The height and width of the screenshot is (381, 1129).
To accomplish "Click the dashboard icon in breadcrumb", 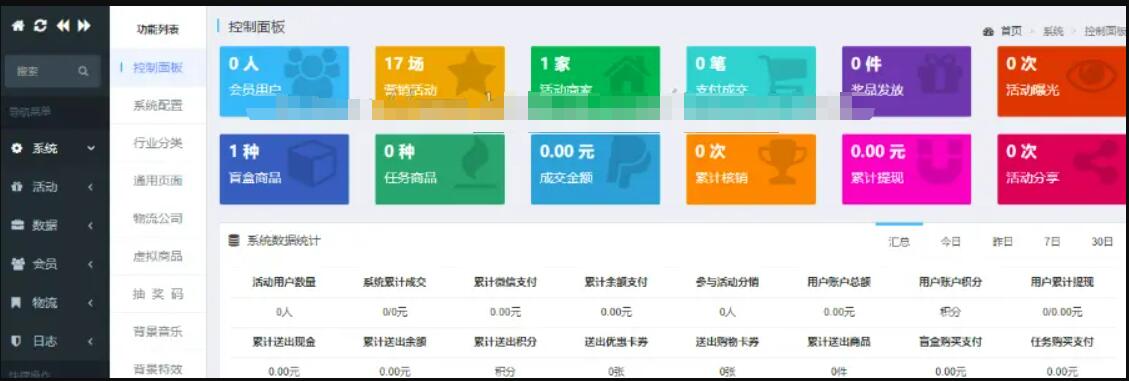I will [989, 31].
